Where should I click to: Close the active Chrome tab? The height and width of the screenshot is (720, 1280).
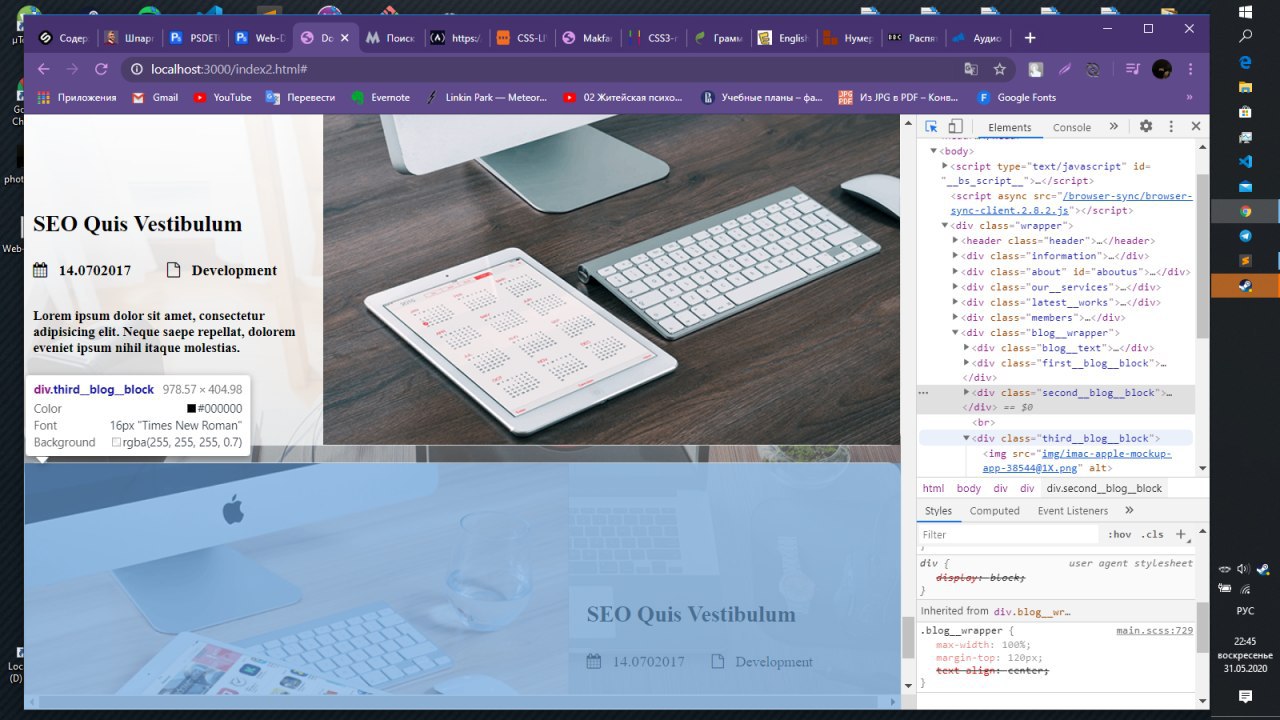(345, 38)
